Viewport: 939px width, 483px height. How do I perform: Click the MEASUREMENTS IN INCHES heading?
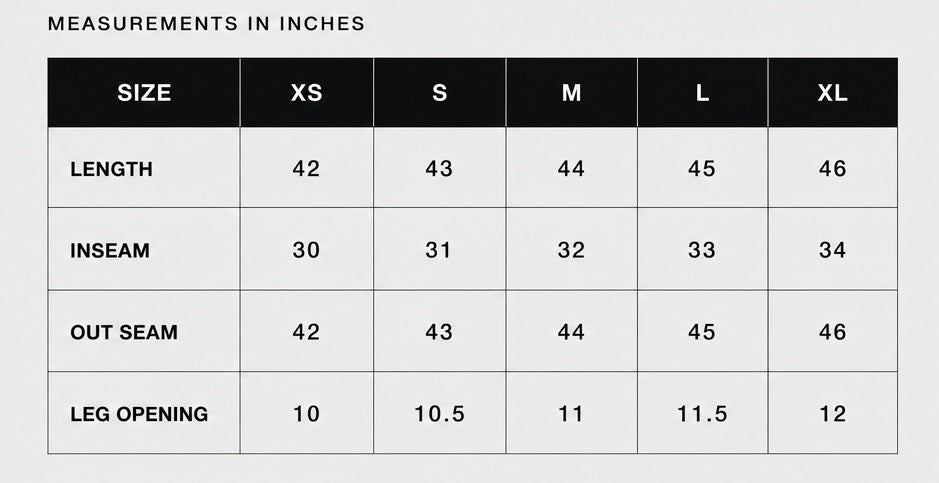206,24
